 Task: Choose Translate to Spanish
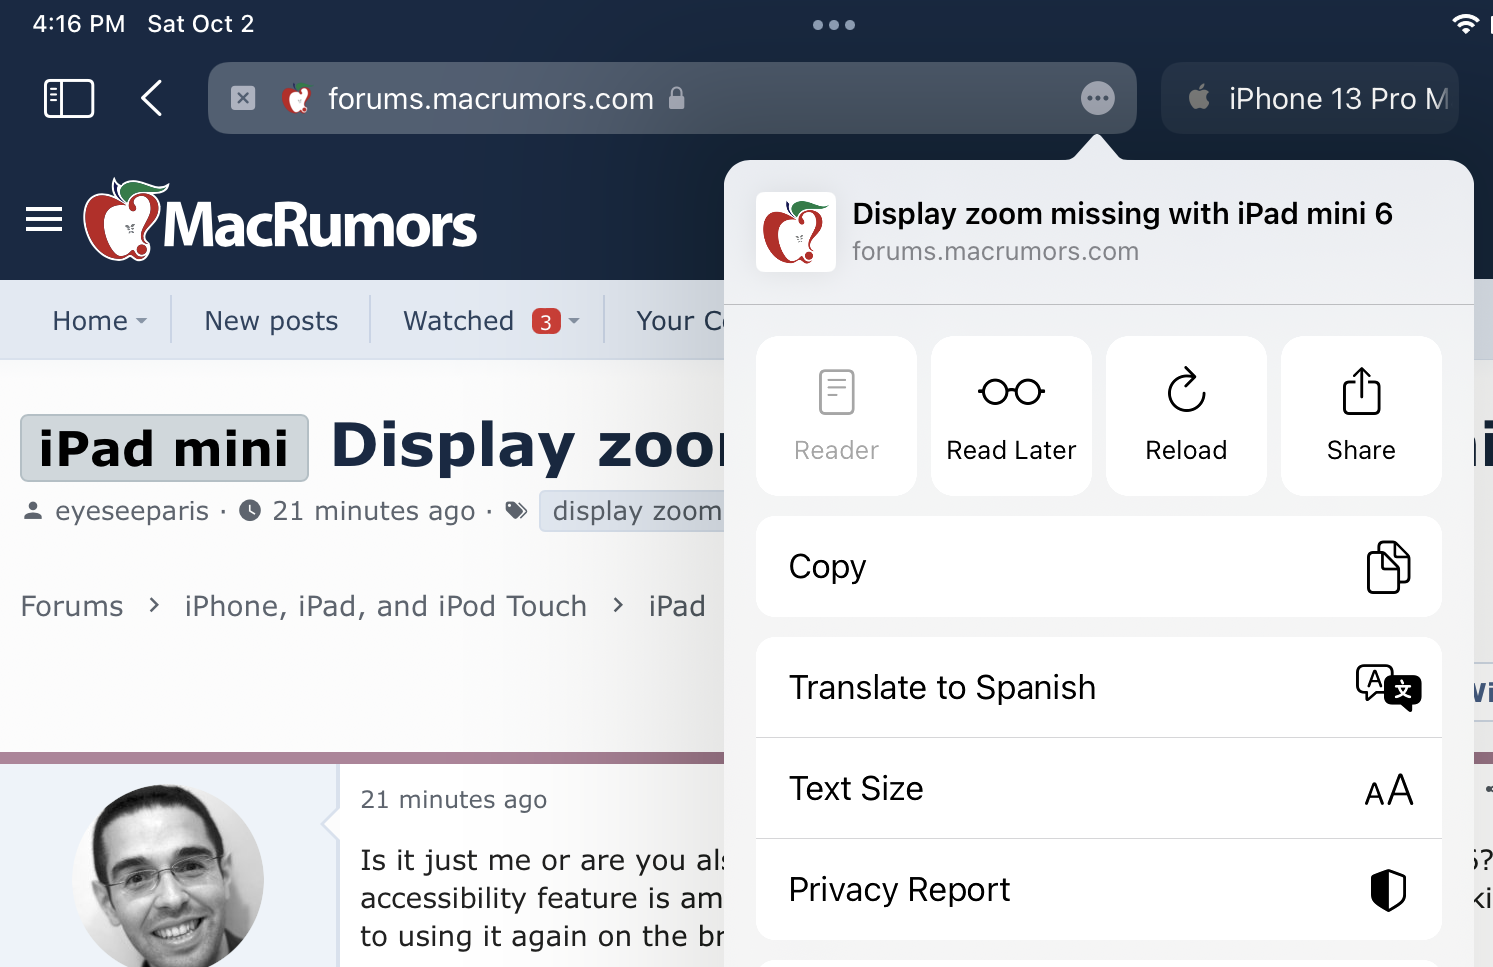click(1099, 688)
